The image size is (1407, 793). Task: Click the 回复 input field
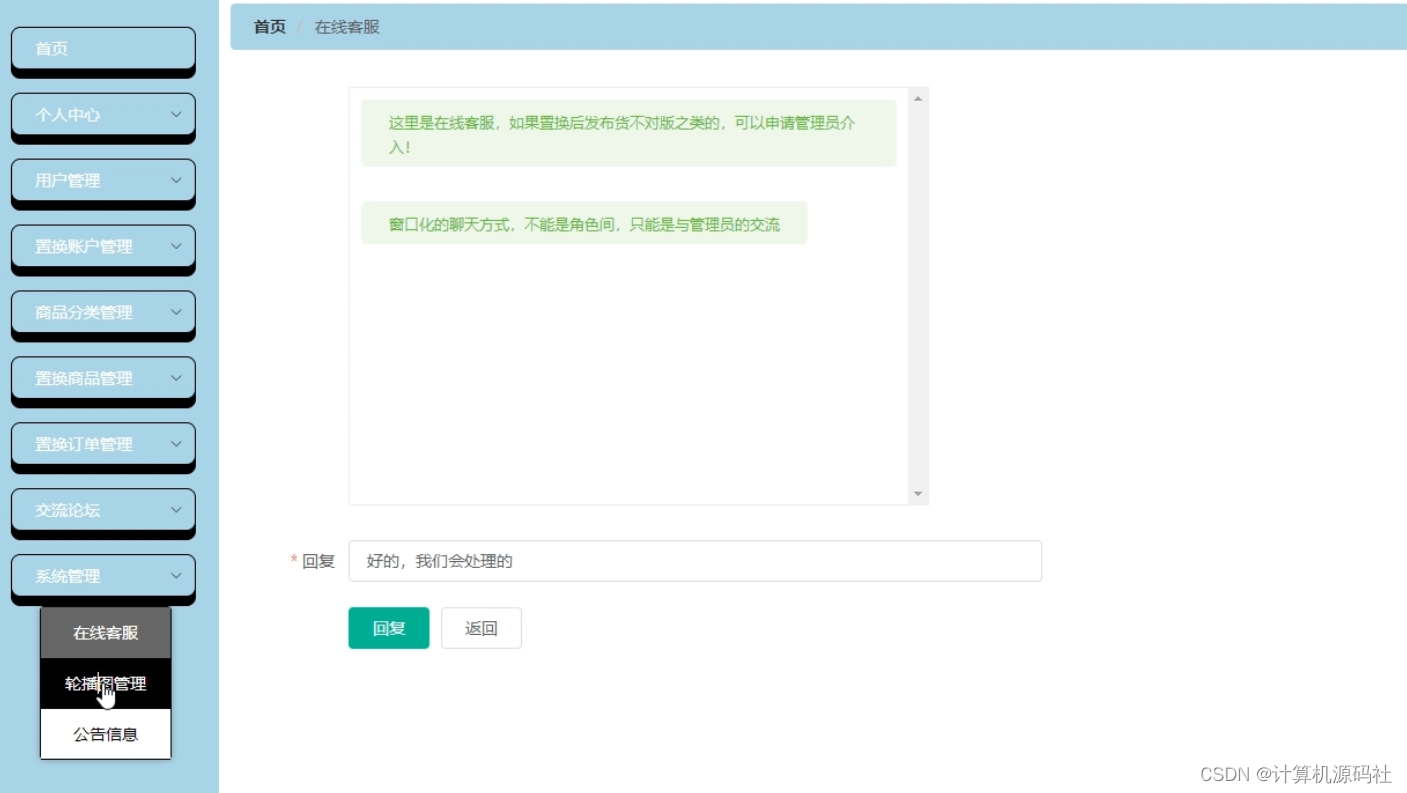(x=695, y=561)
